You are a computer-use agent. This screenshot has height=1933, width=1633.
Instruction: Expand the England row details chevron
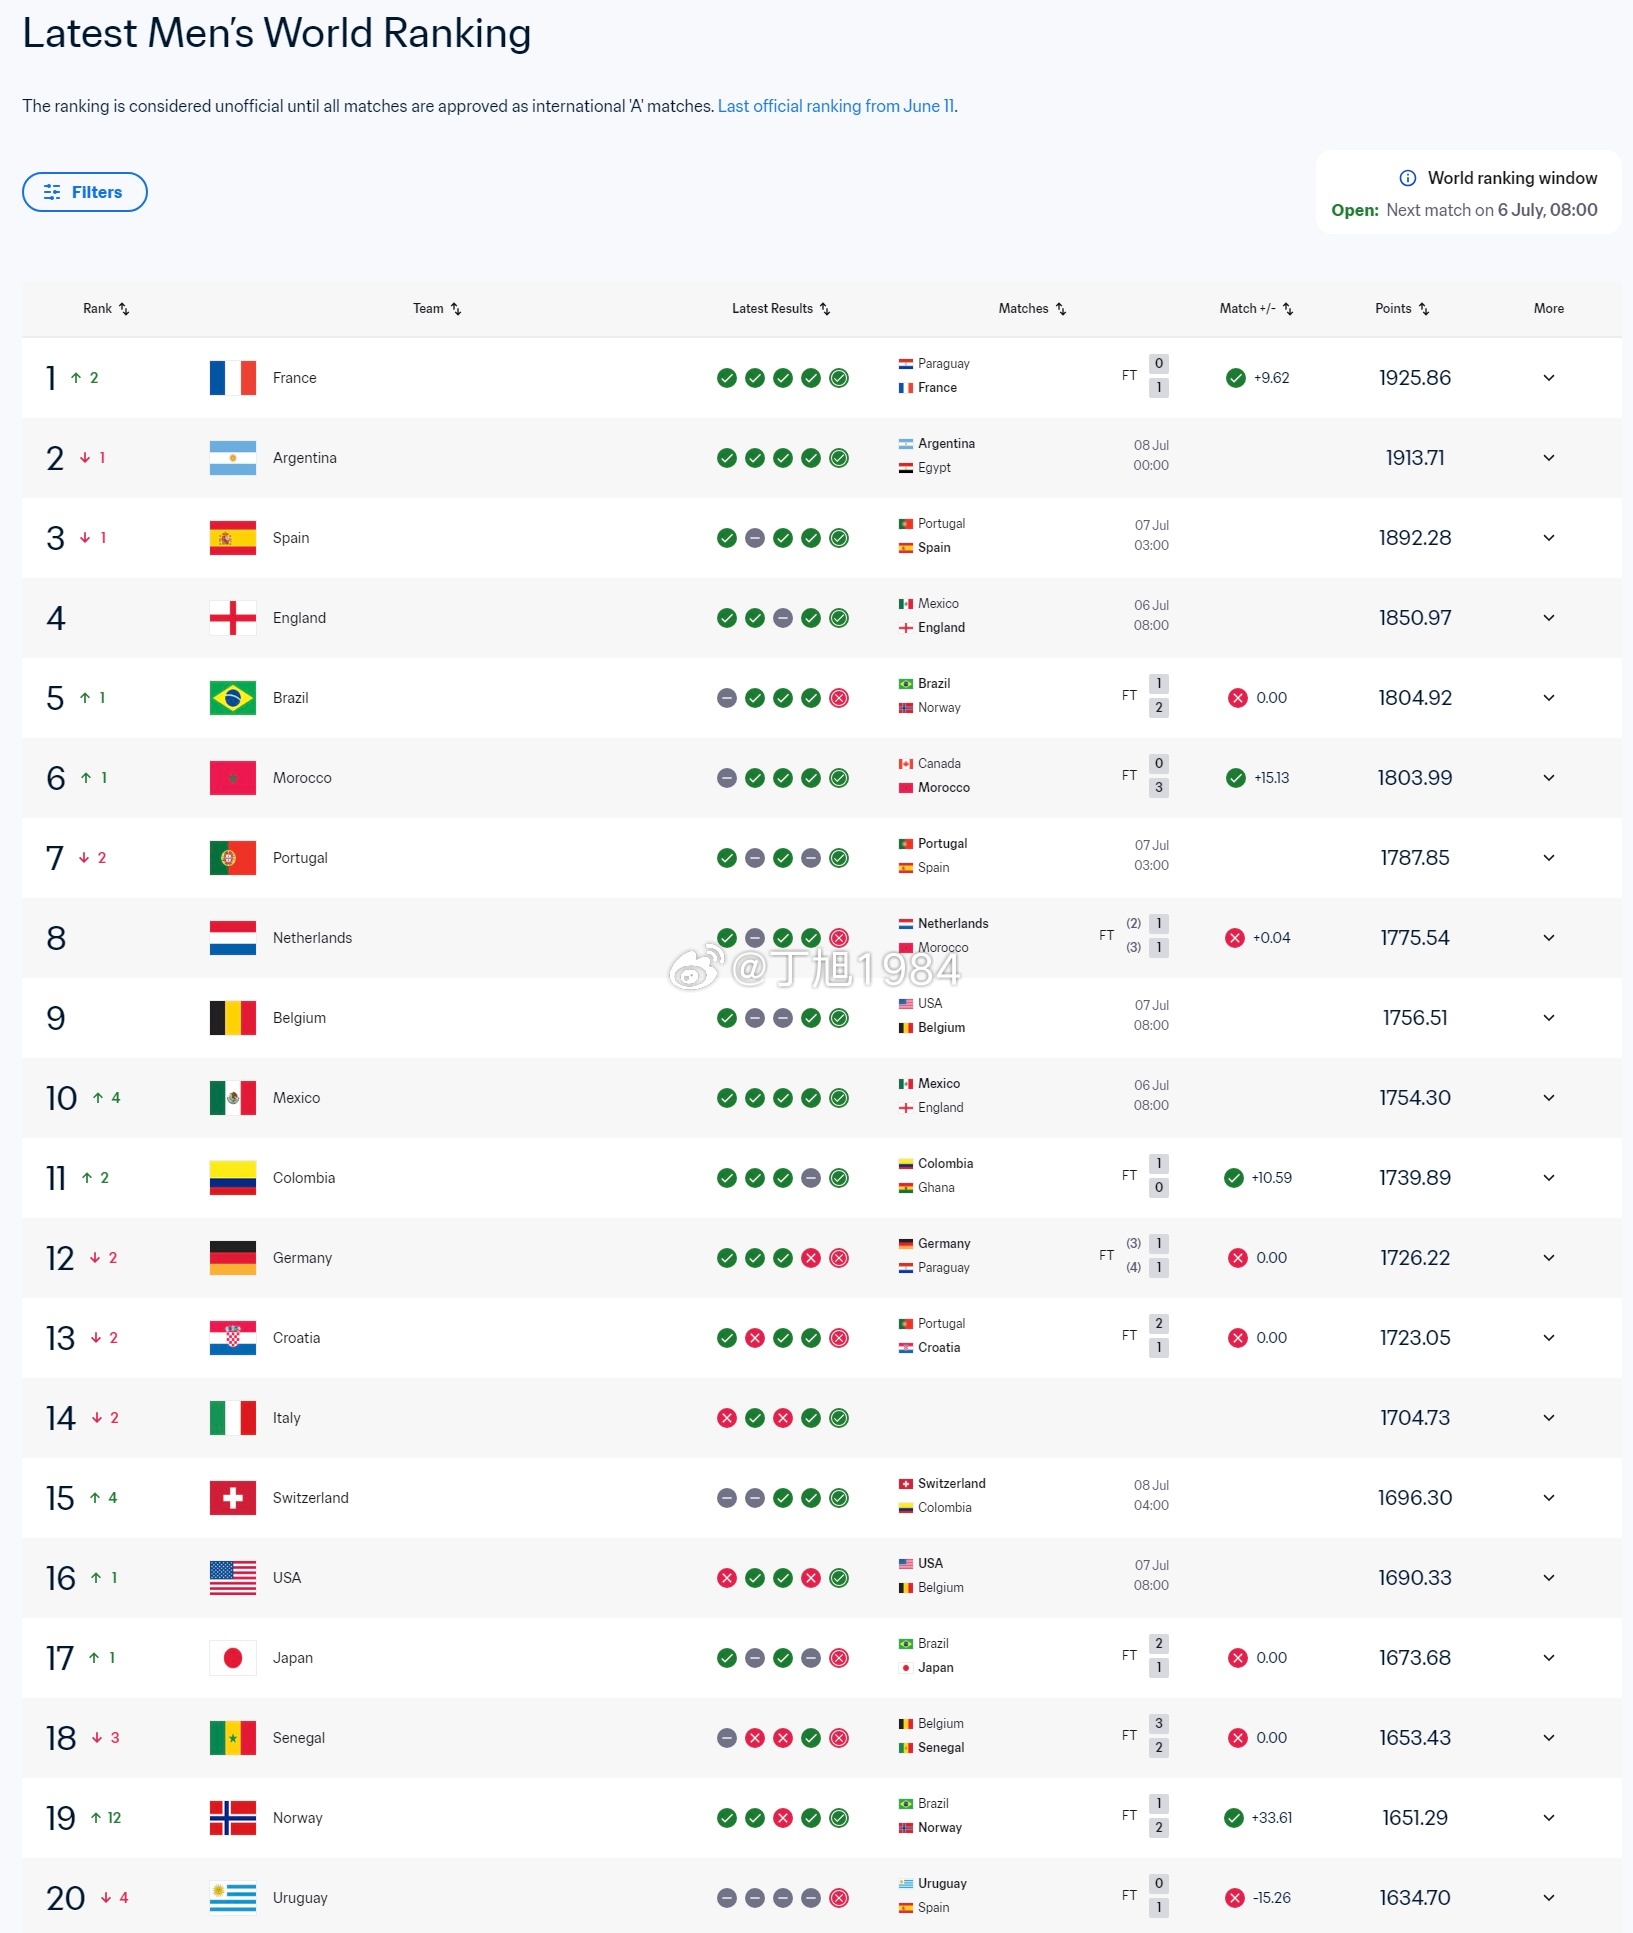[x=1548, y=618]
